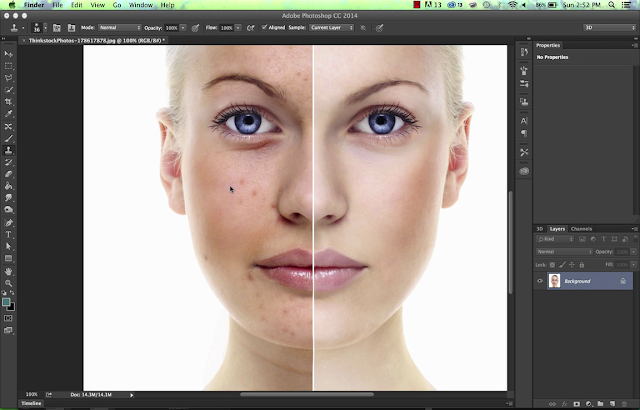This screenshot has width=640, height=410.
Task: Click the foreground color swatch
Action: 6,302
